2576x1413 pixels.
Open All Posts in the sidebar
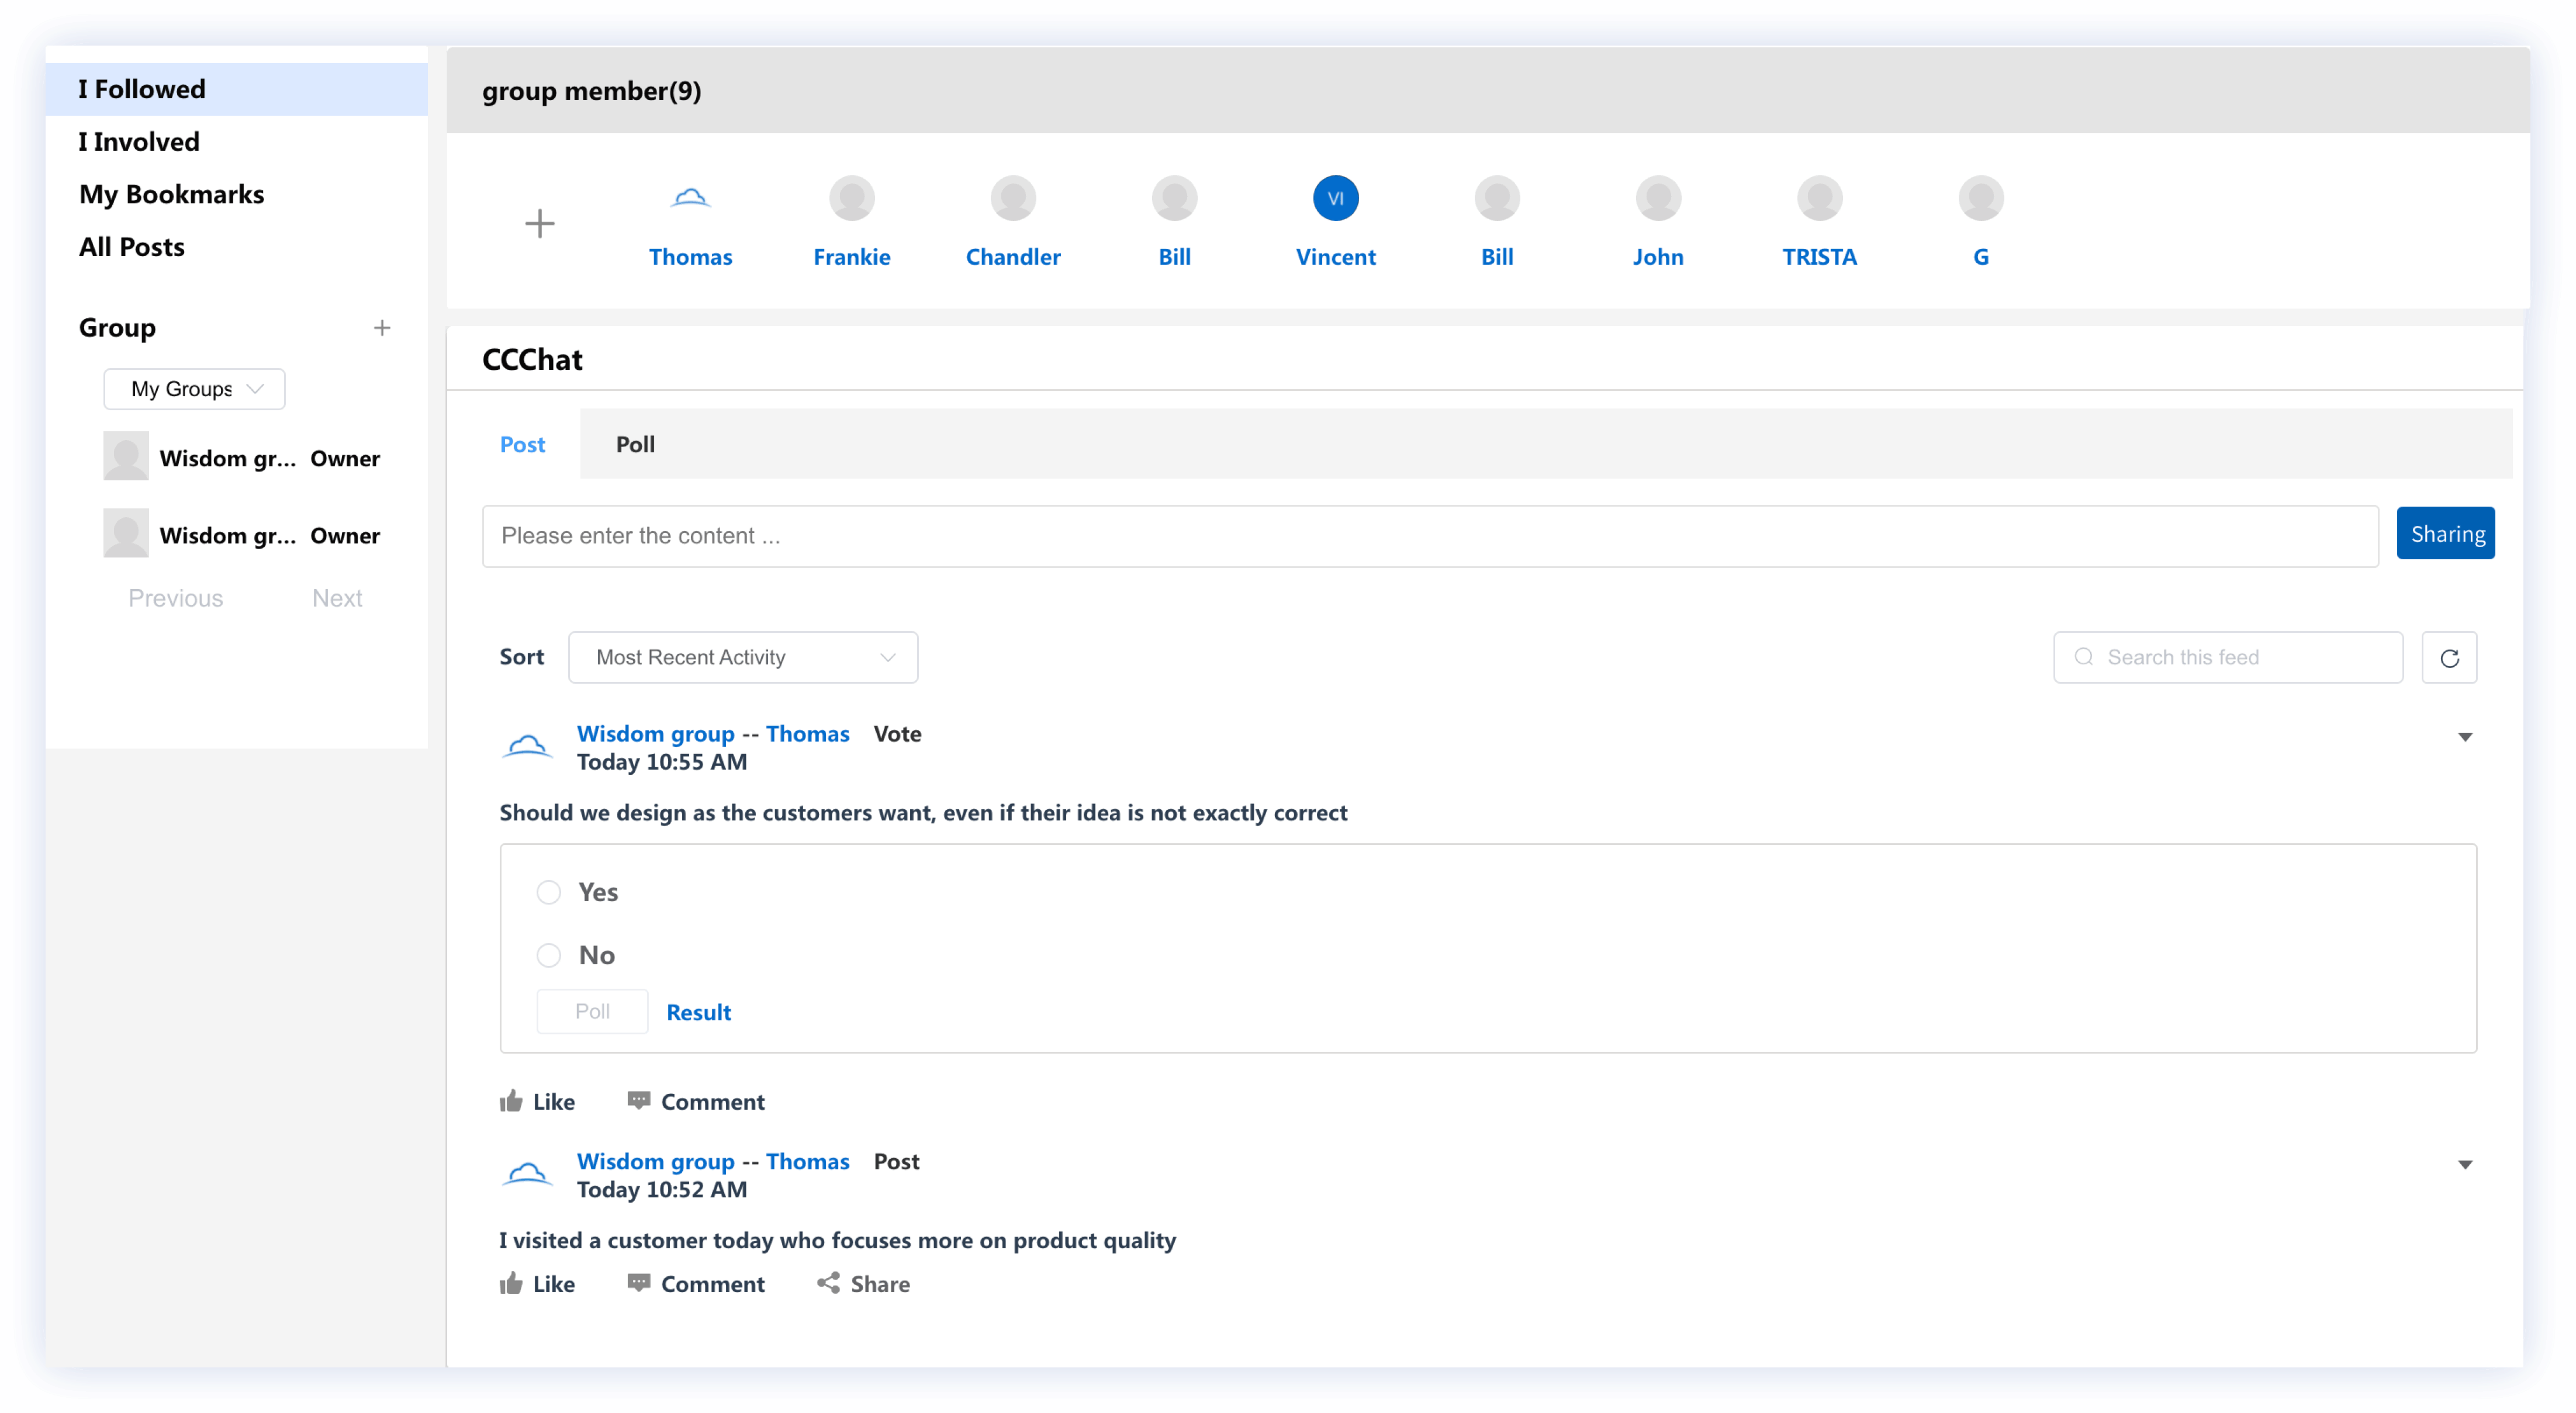point(131,247)
